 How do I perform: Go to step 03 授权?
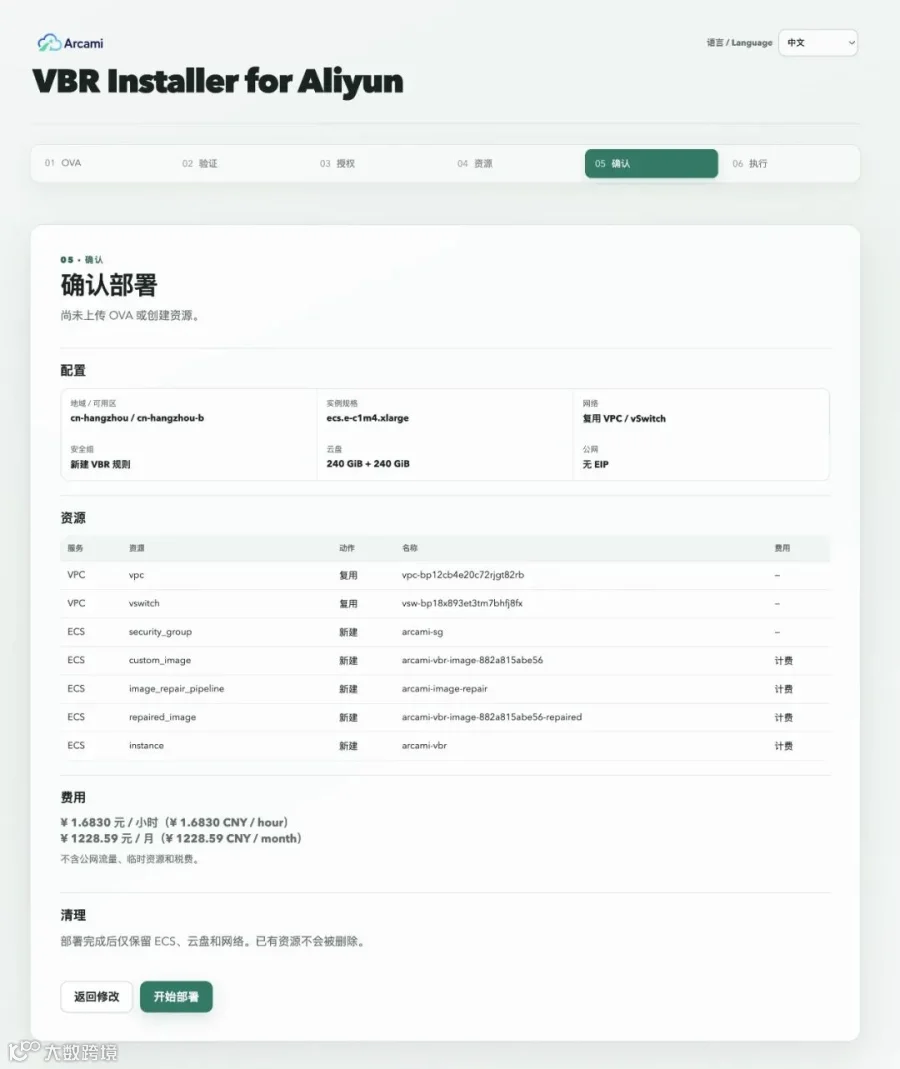pos(377,164)
